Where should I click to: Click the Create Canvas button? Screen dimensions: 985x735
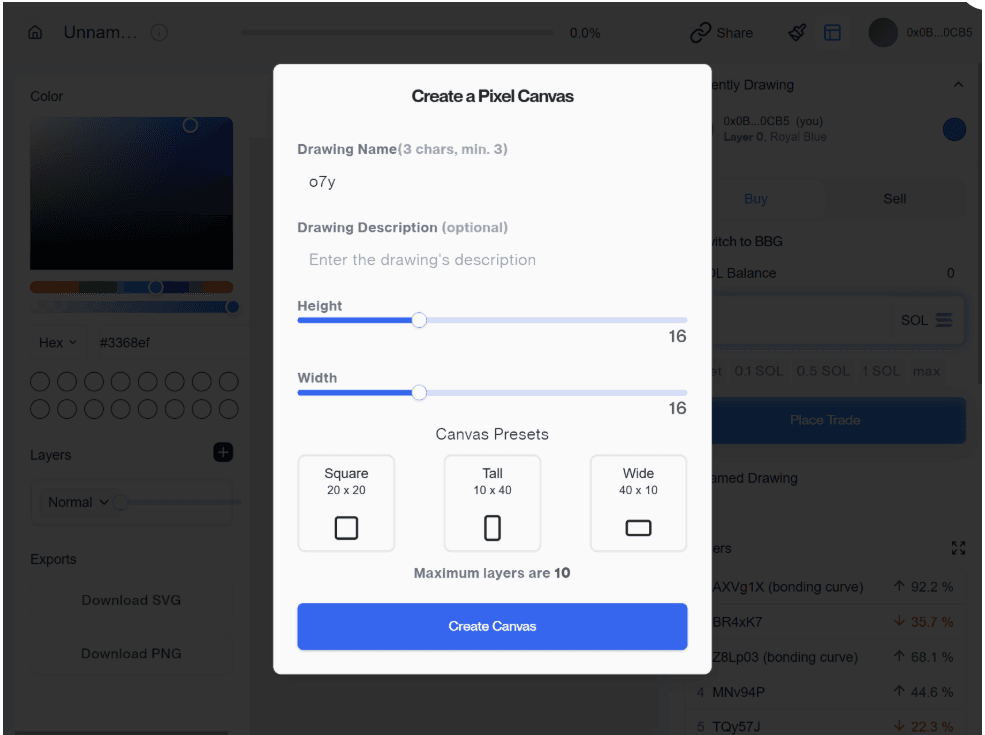coord(492,626)
